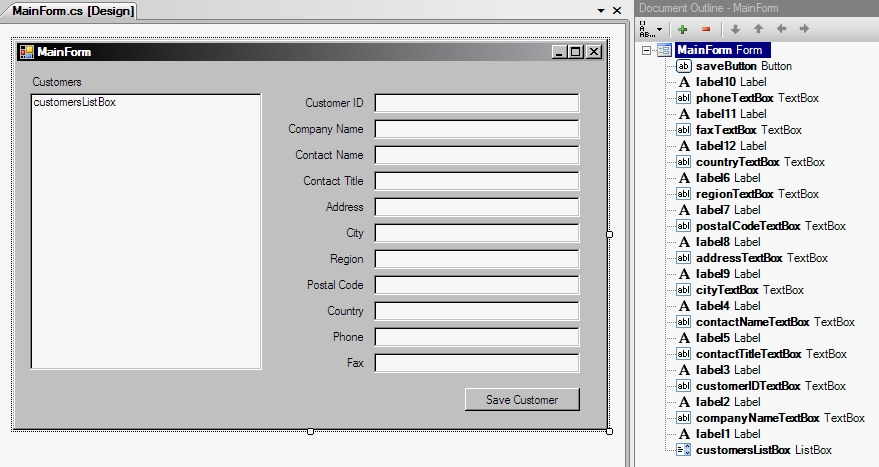Click the Company Name text field
This screenshot has width=879, height=467.
(476, 129)
